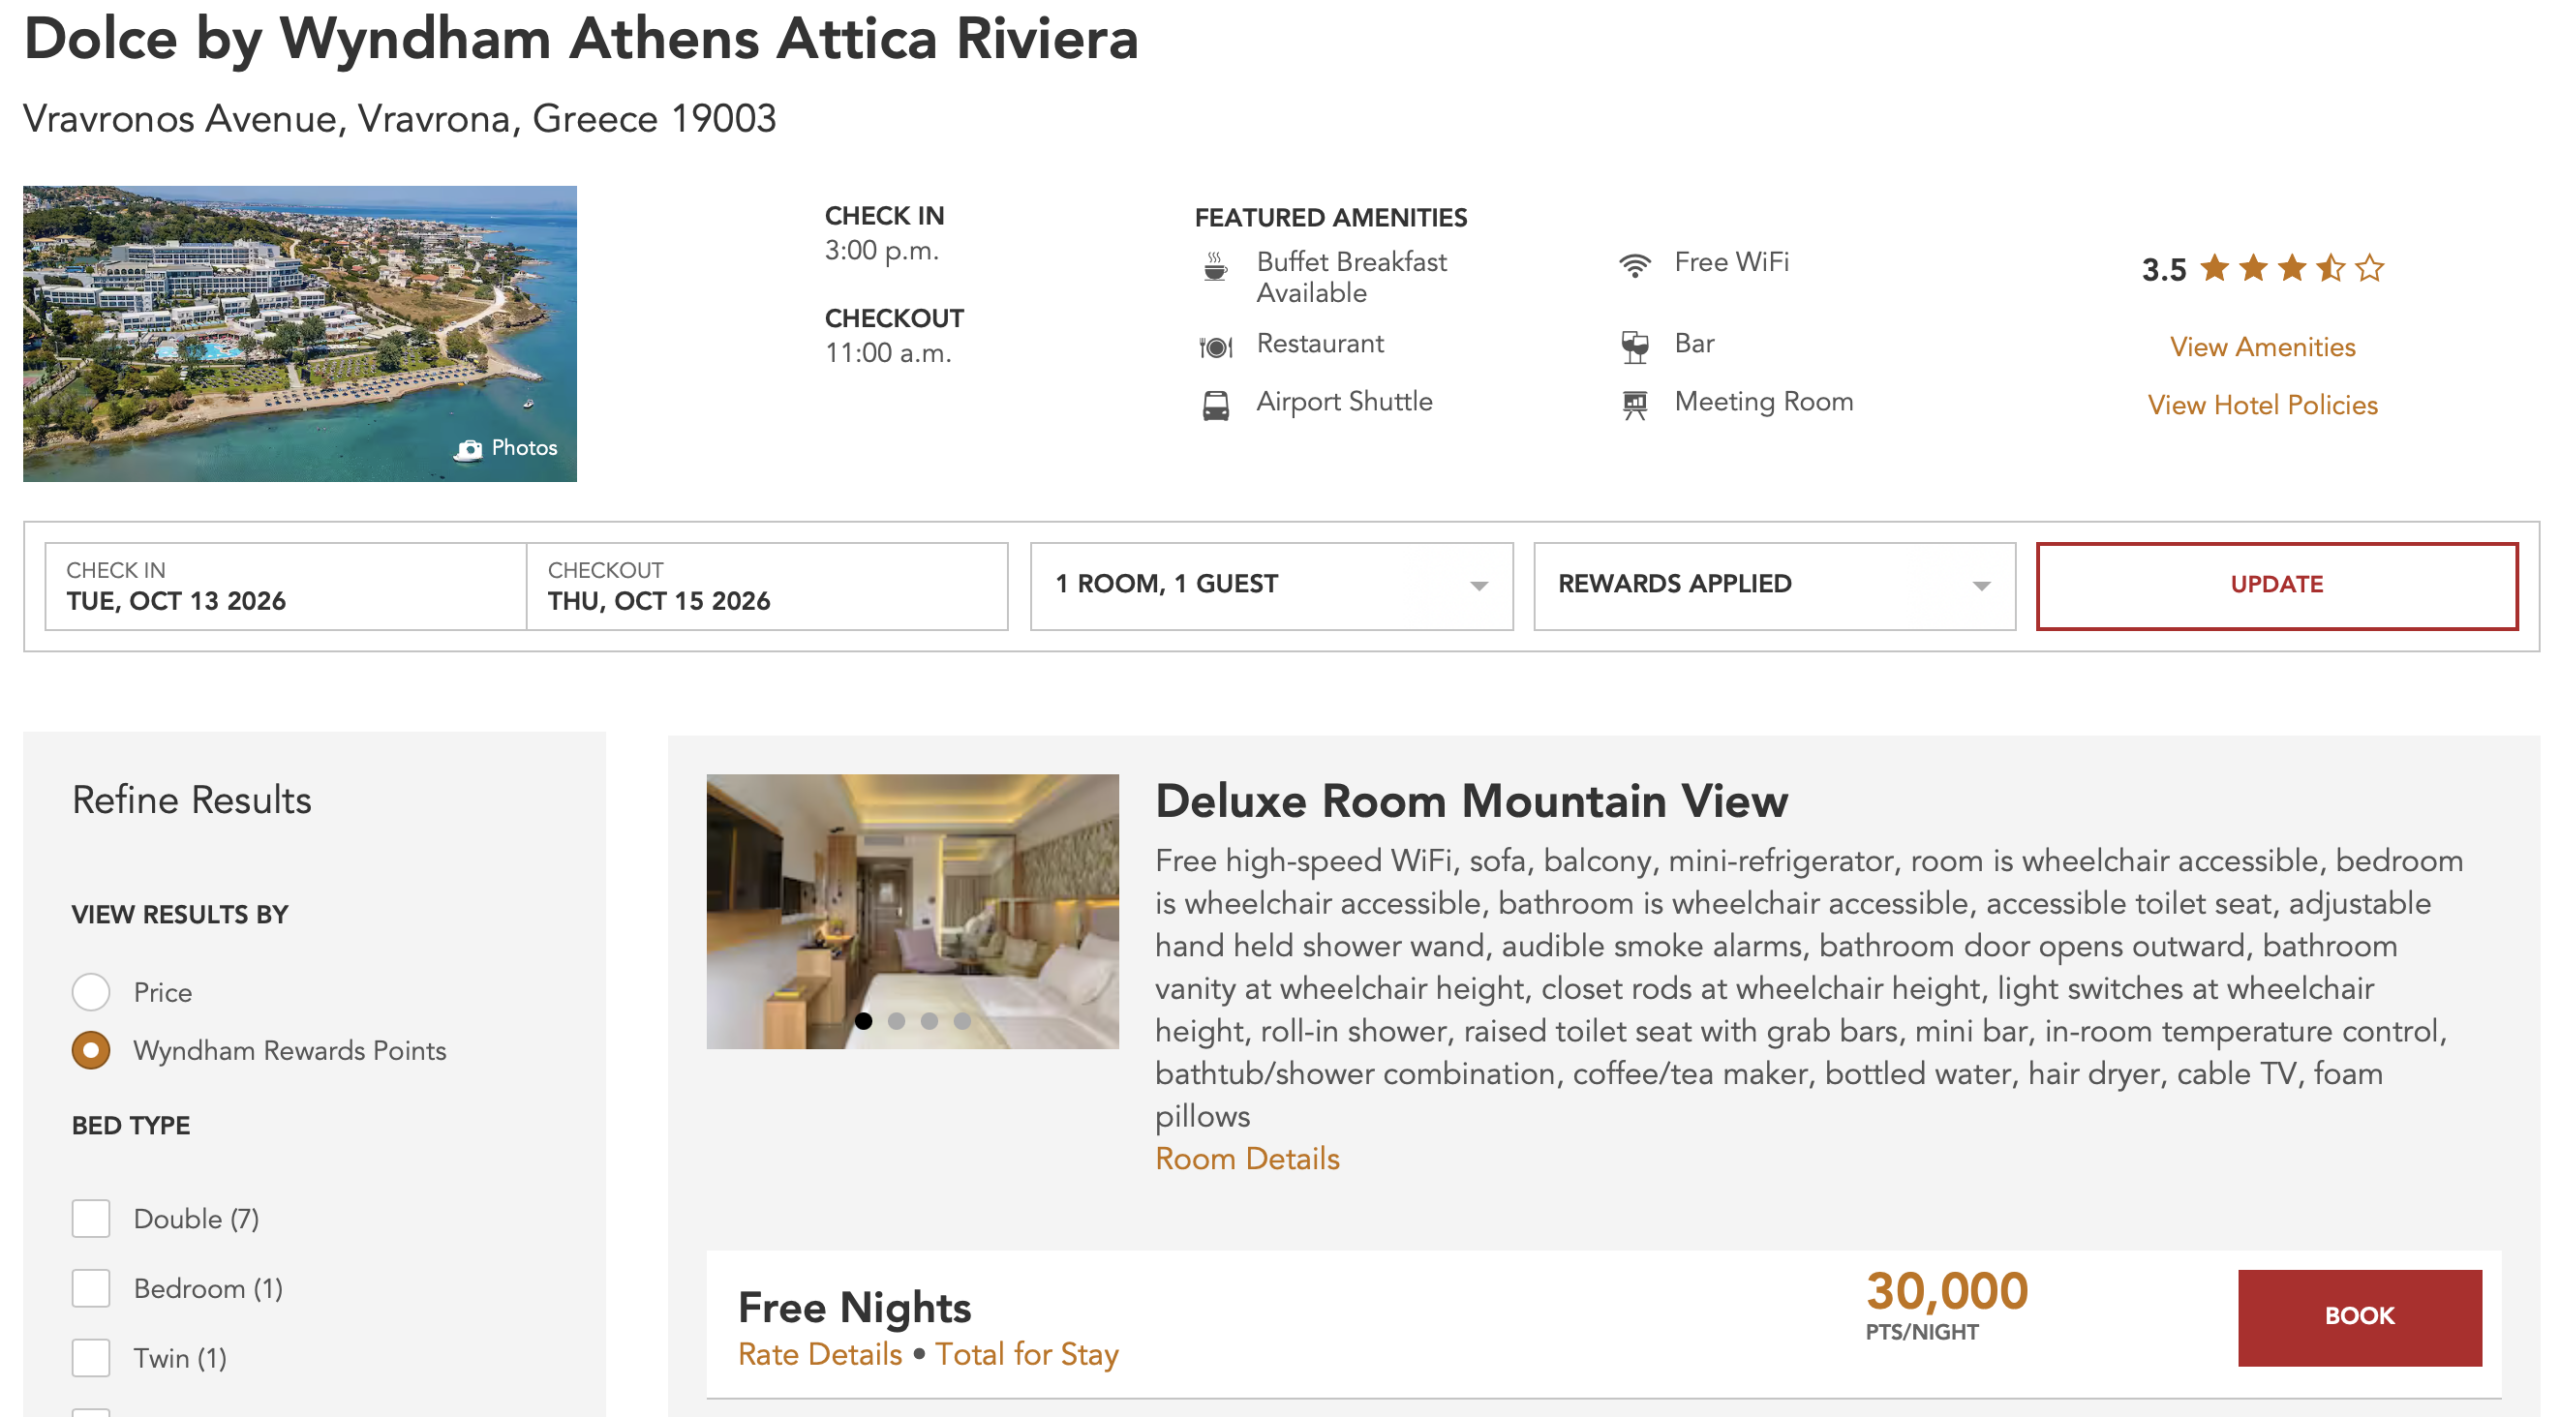Viewport: 2560px width, 1417px height.
Task: Select the second carousel dot
Action: pyautogui.click(x=896, y=1022)
